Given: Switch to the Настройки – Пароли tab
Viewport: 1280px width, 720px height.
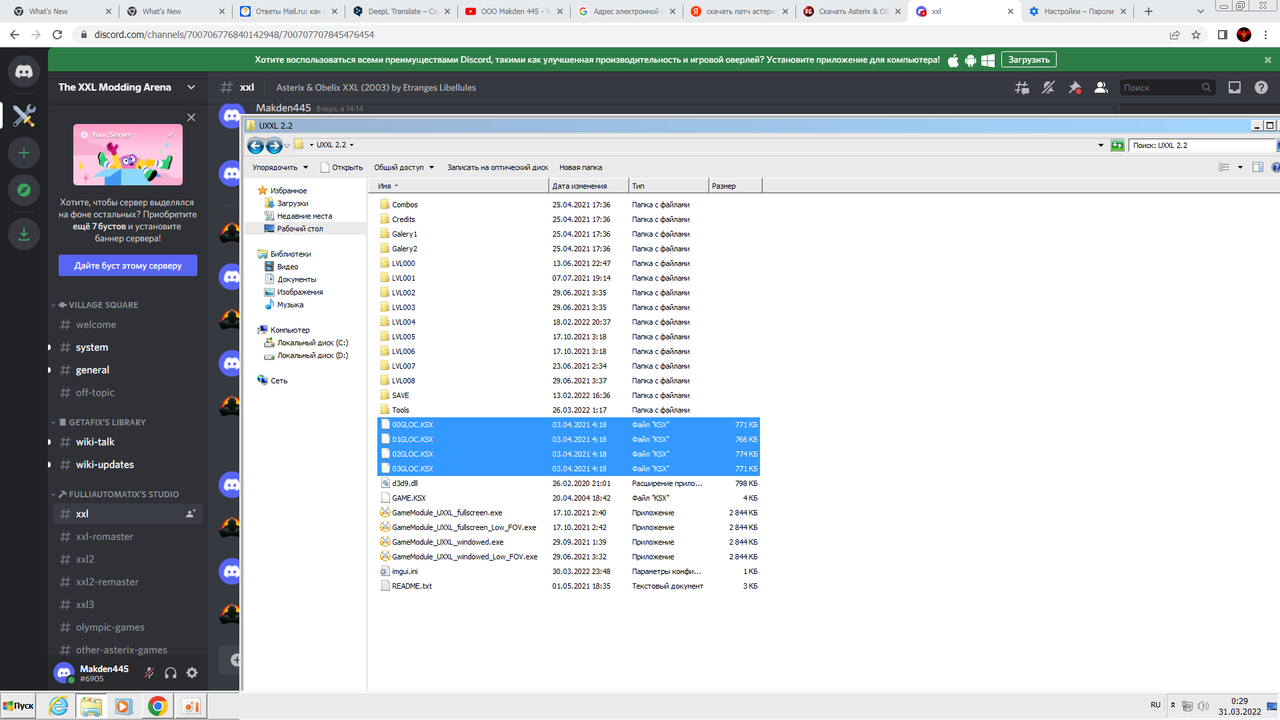Looking at the screenshot, I should 1077,11.
